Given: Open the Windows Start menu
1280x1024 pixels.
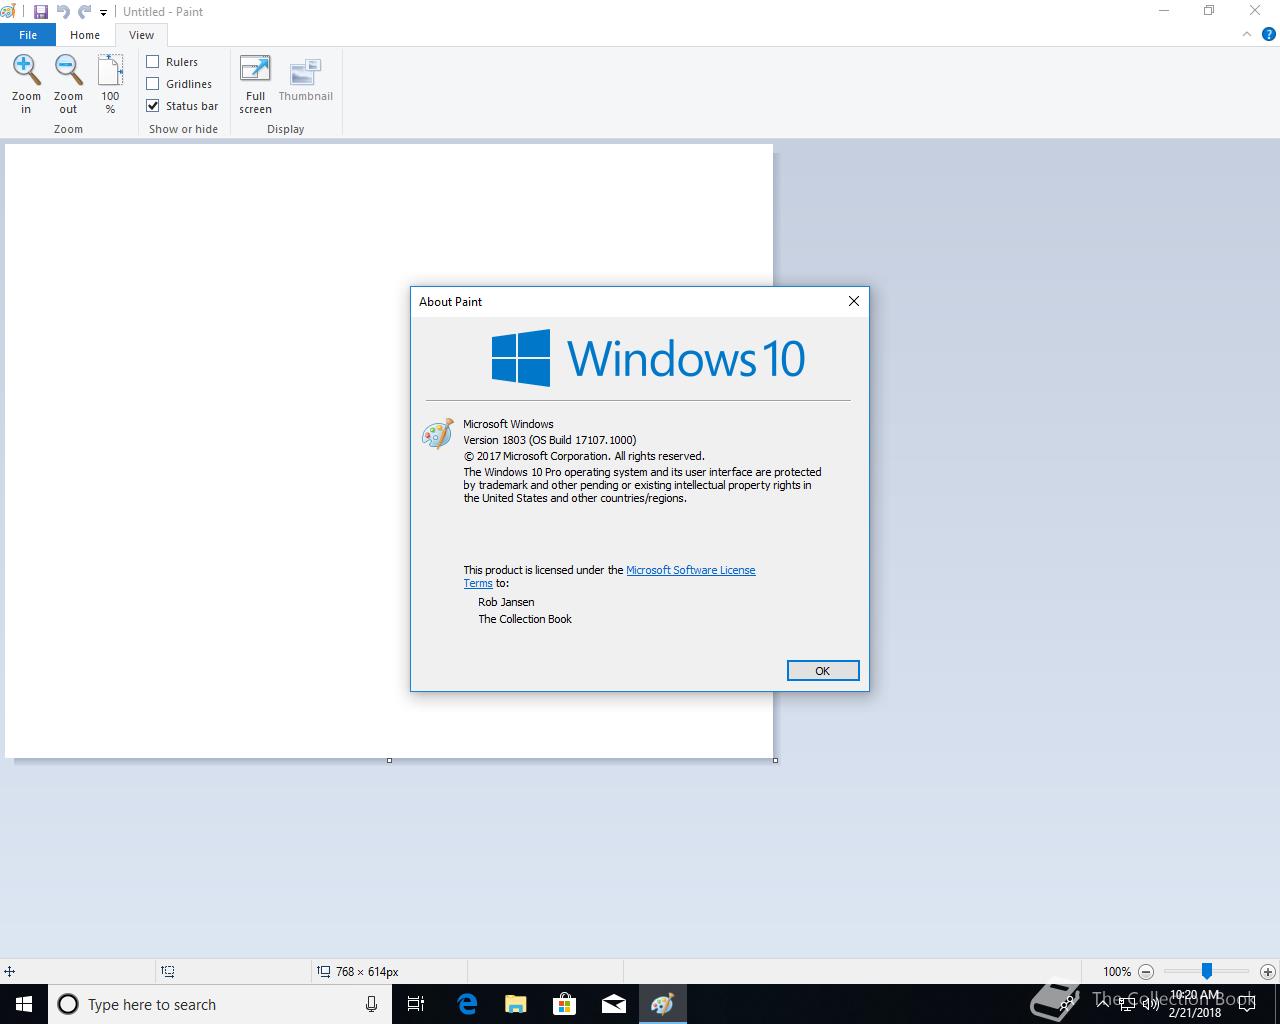Looking at the screenshot, I should tap(24, 1004).
